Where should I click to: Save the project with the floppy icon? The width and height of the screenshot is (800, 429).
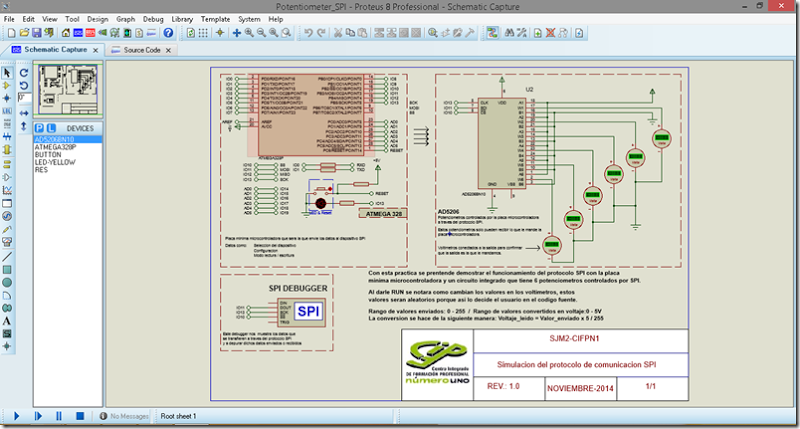36,33
